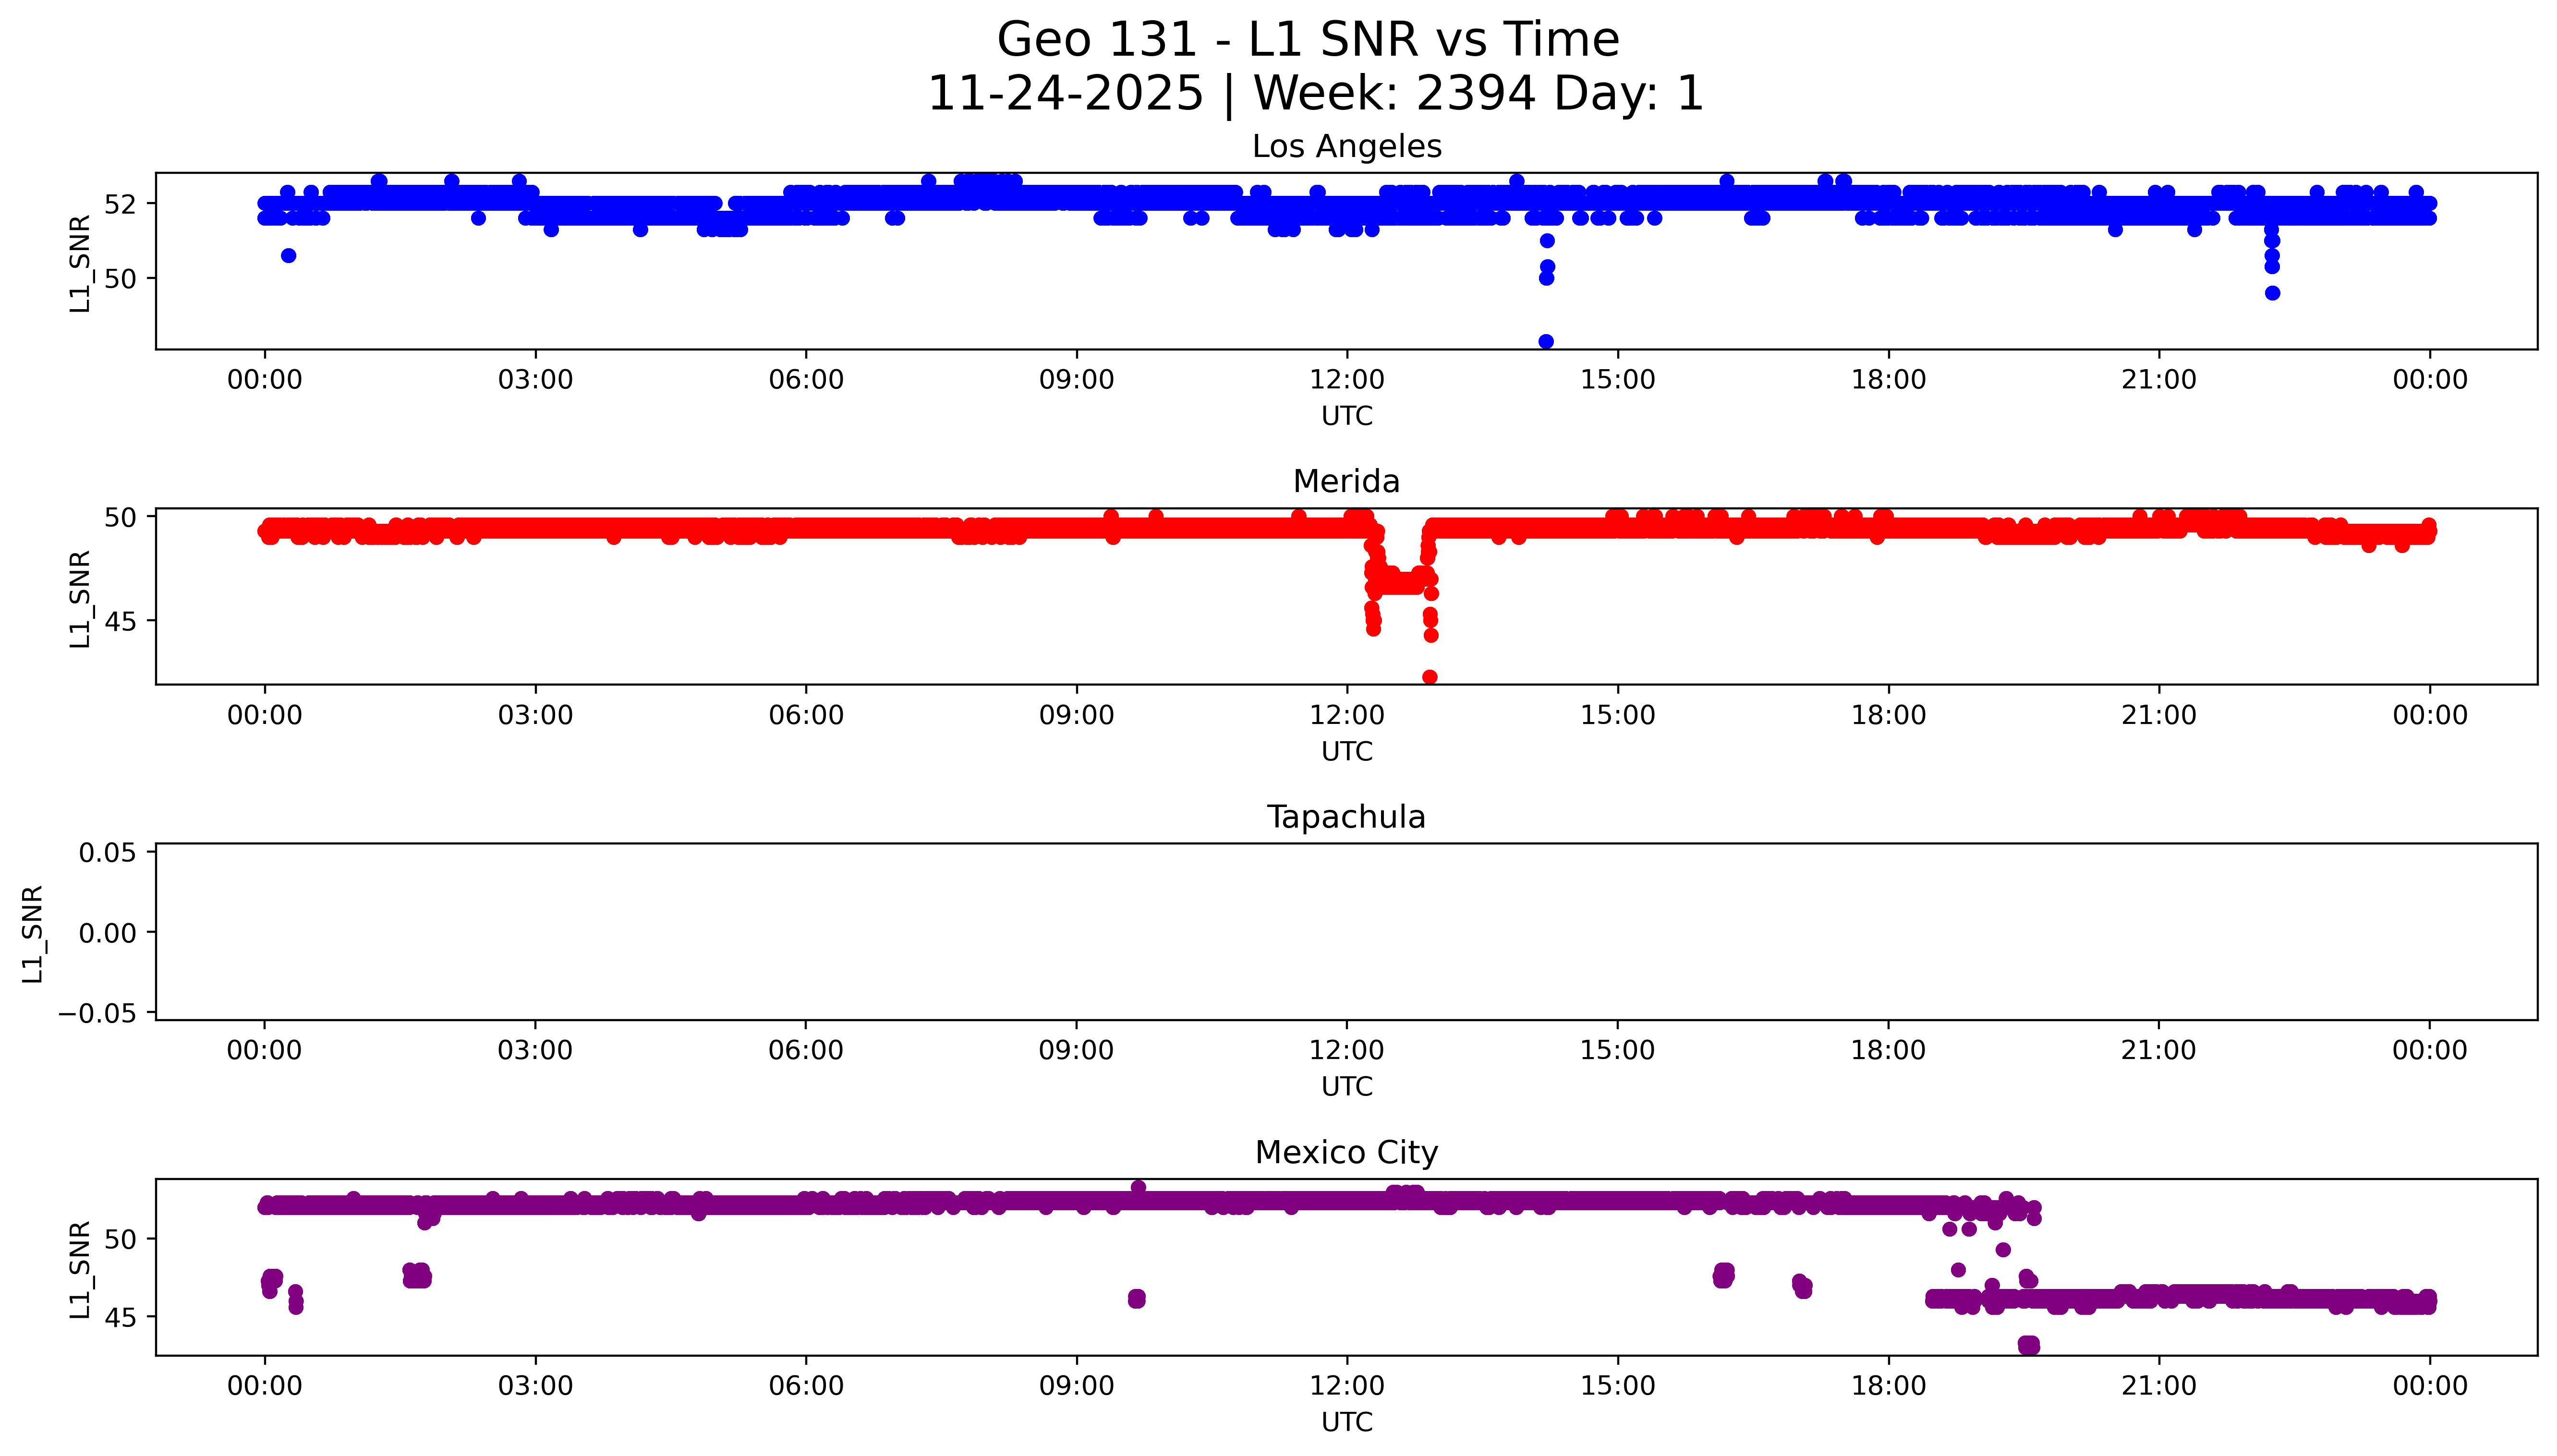The height and width of the screenshot is (1456, 2557).
Task: Click the 'Mexico City' subplot title
Action: [1346, 1153]
